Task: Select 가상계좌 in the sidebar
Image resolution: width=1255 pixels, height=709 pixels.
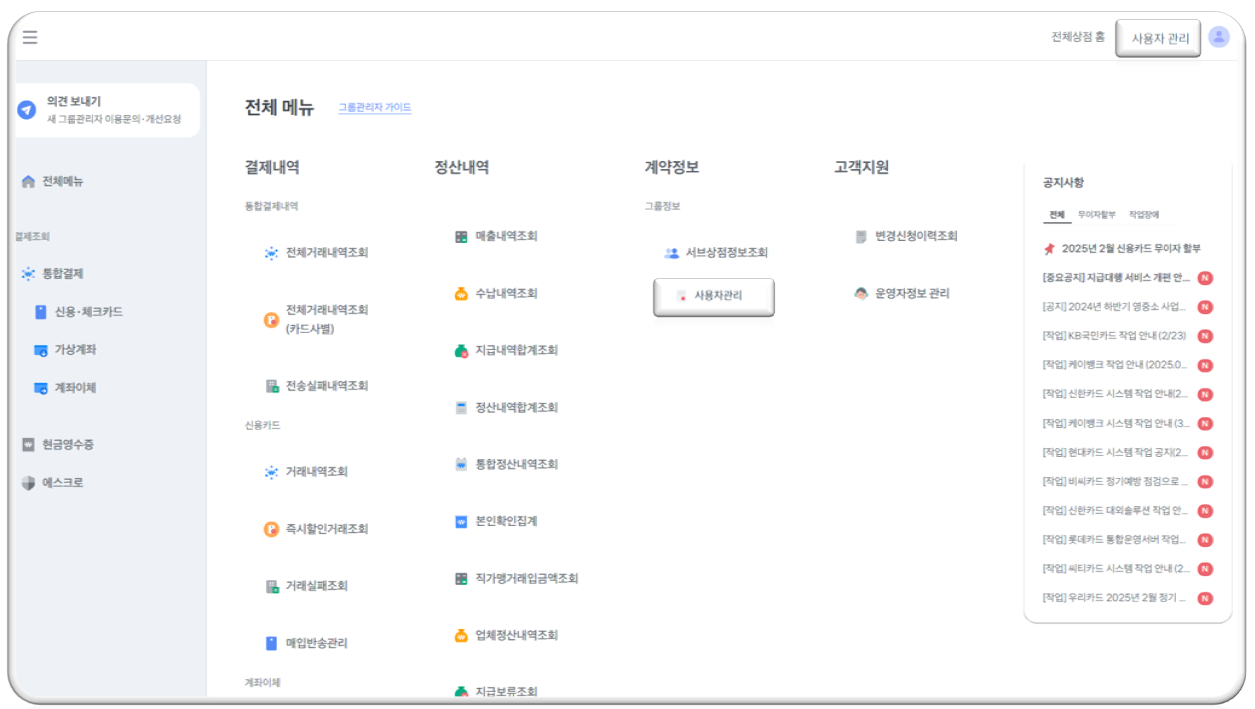Action: point(75,350)
